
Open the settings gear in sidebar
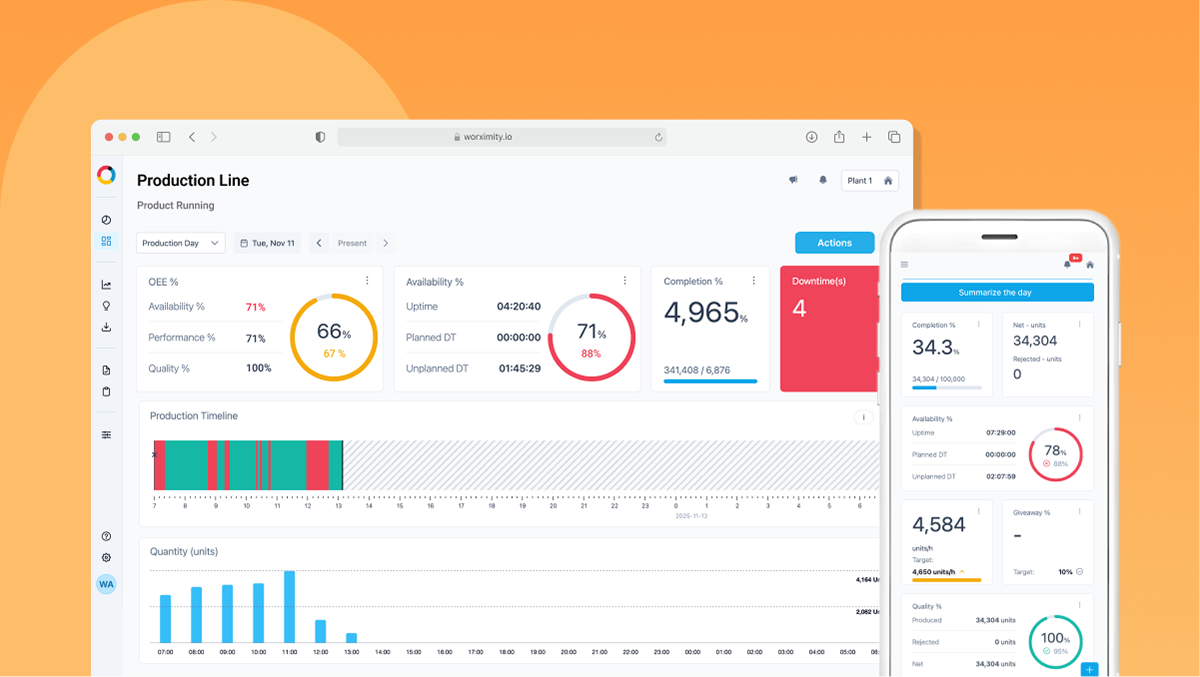coord(106,558)
